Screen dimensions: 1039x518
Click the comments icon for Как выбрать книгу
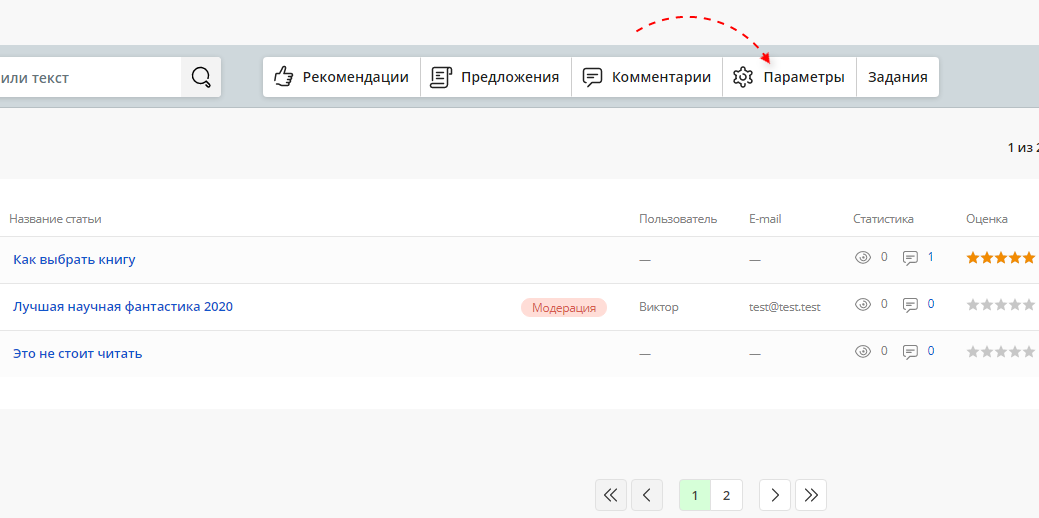click(910, 258)
